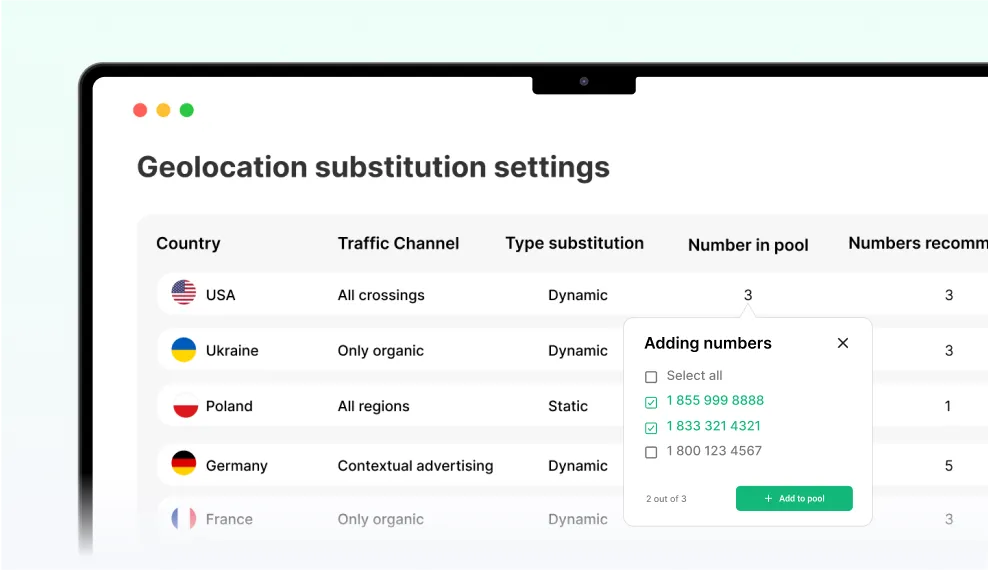The image size is (988, 570).
Task: Click the France flag icon
Action: click(x=184, y=518)
